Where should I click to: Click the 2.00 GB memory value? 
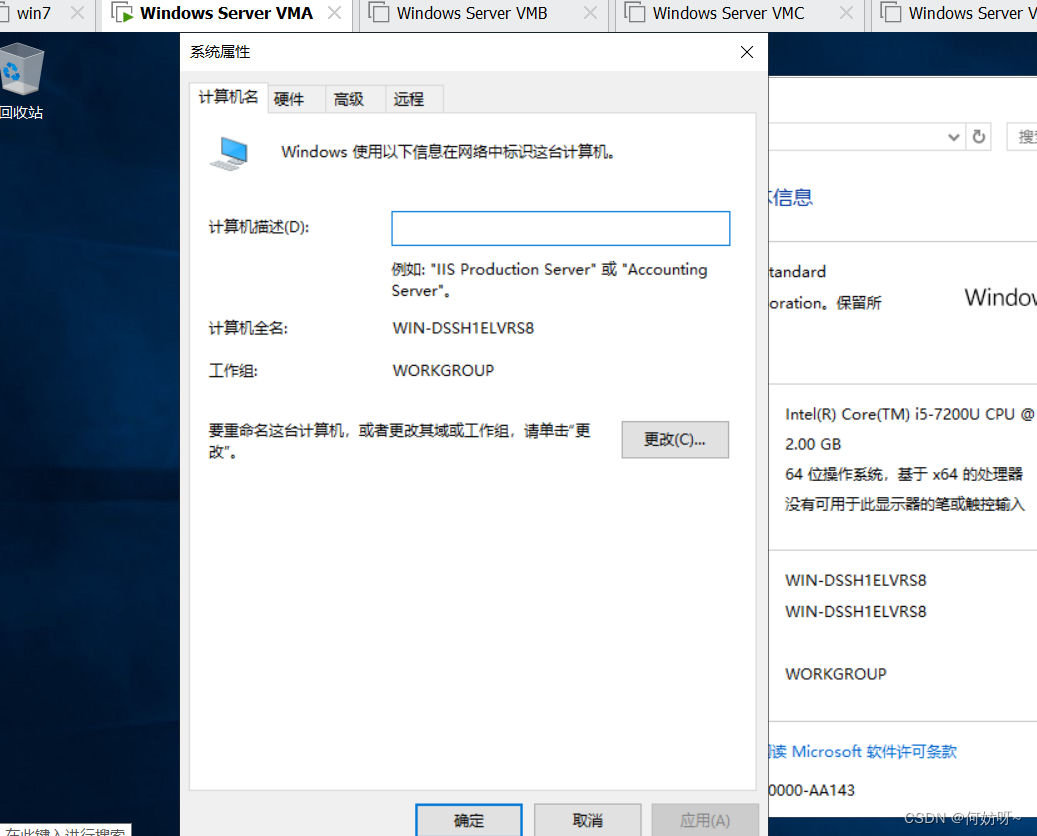point(813,444)
